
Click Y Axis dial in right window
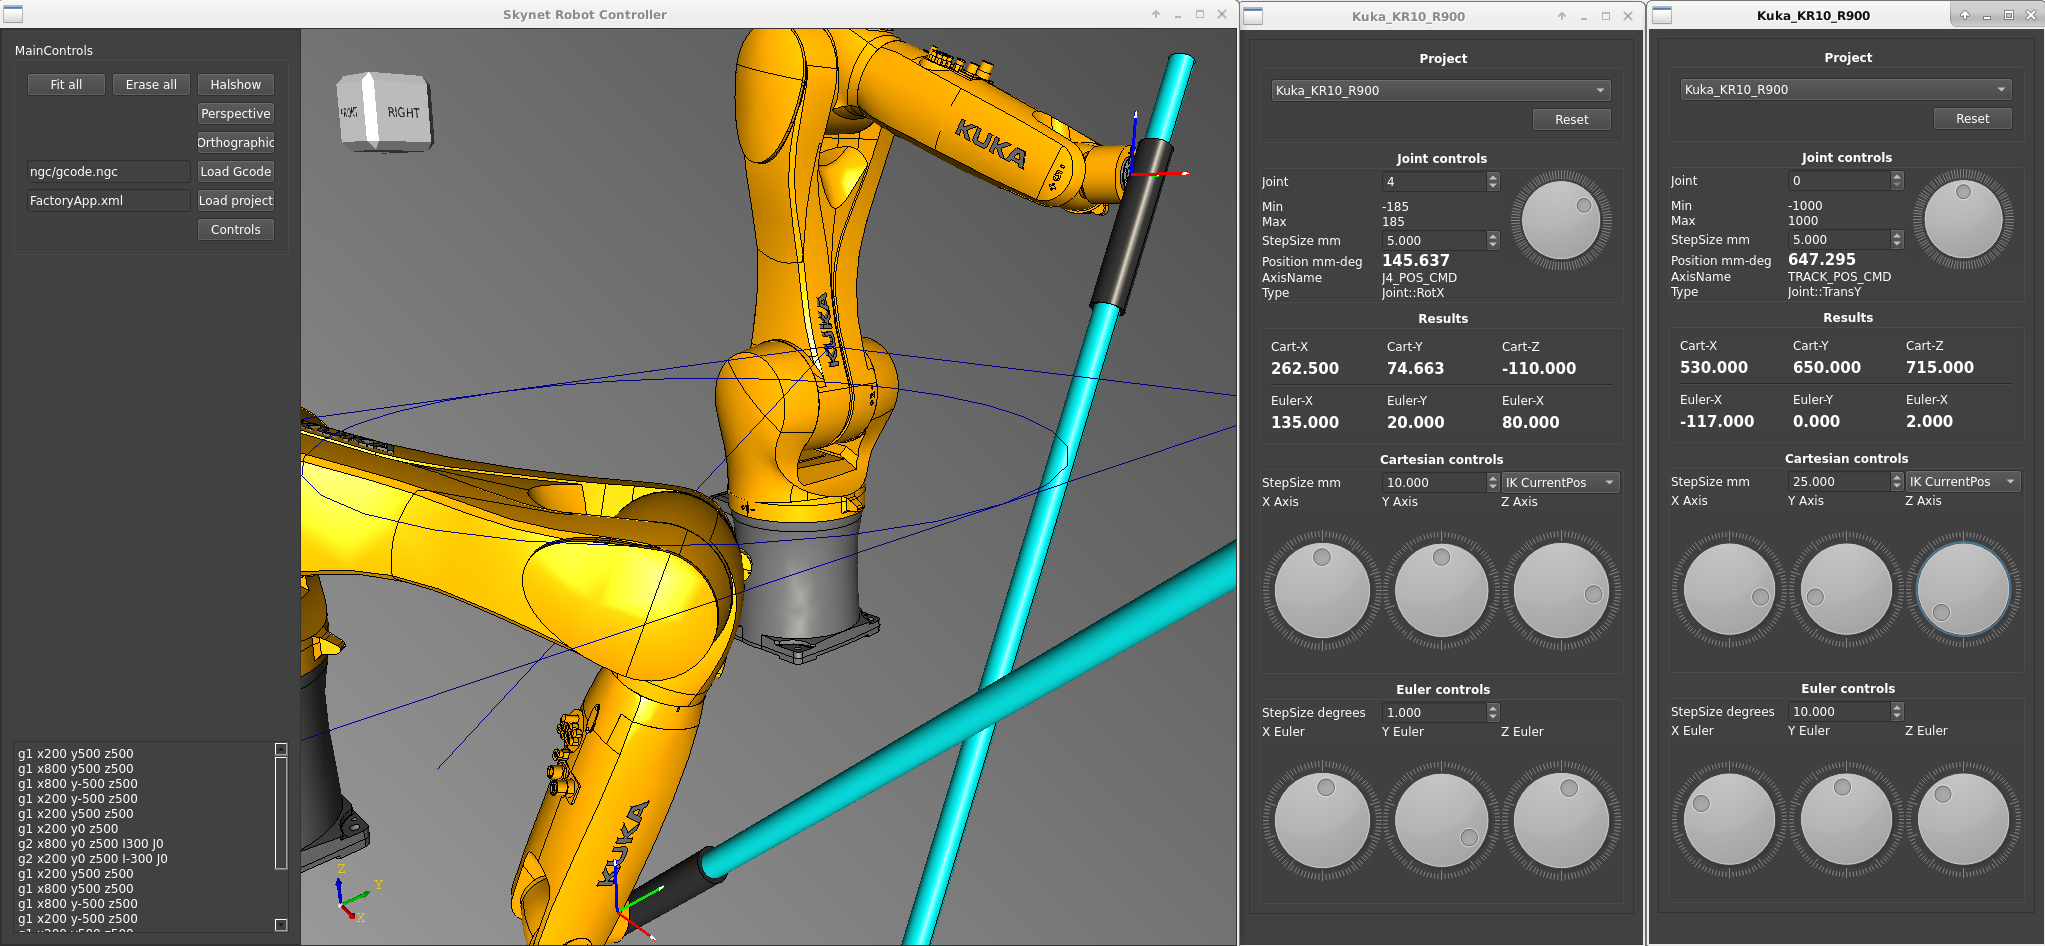1846,589
